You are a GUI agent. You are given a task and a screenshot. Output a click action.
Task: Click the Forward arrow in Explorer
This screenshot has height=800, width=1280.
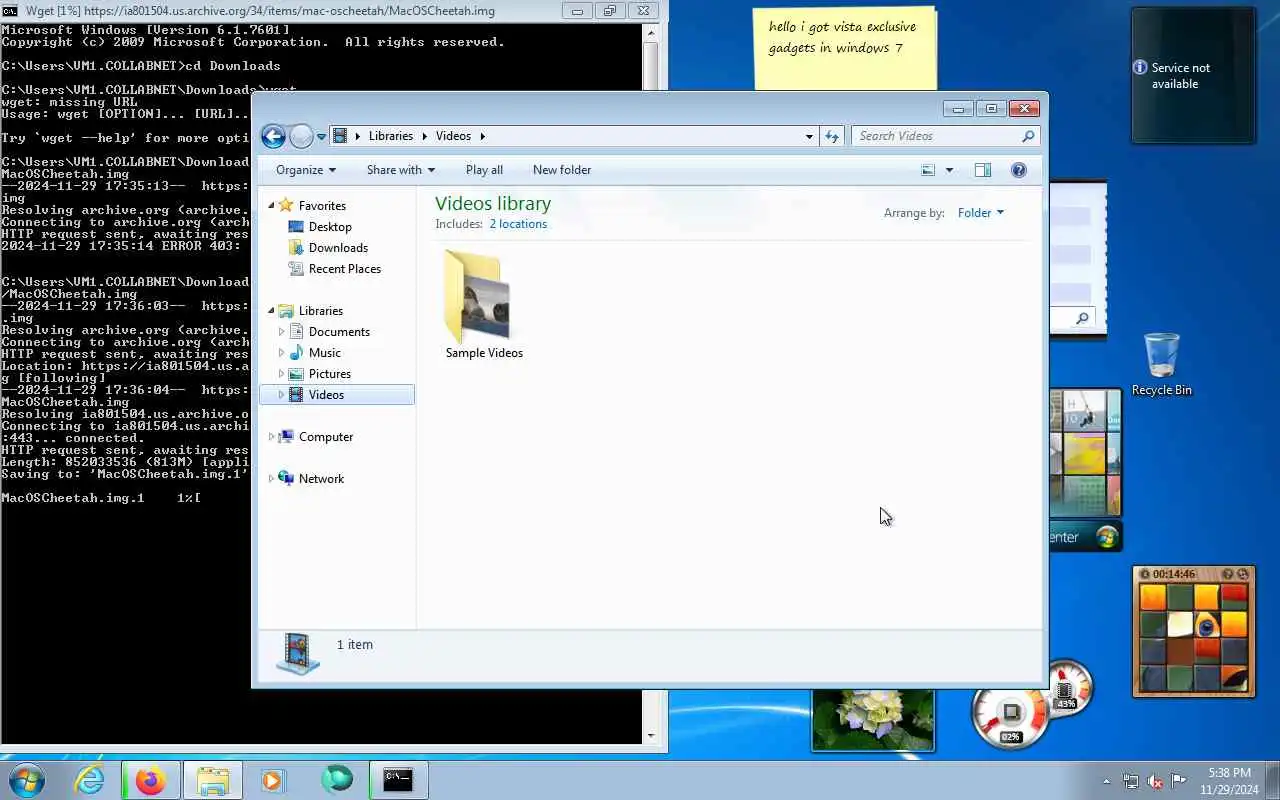[301, 137]
